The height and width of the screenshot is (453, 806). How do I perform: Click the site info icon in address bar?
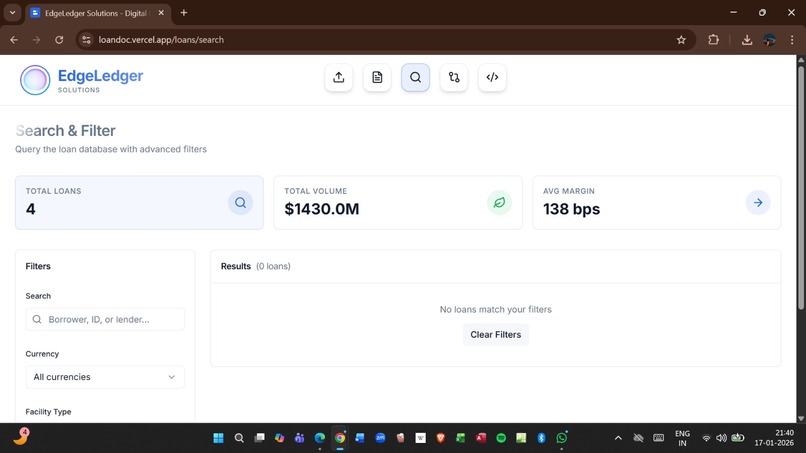[86, 40]
